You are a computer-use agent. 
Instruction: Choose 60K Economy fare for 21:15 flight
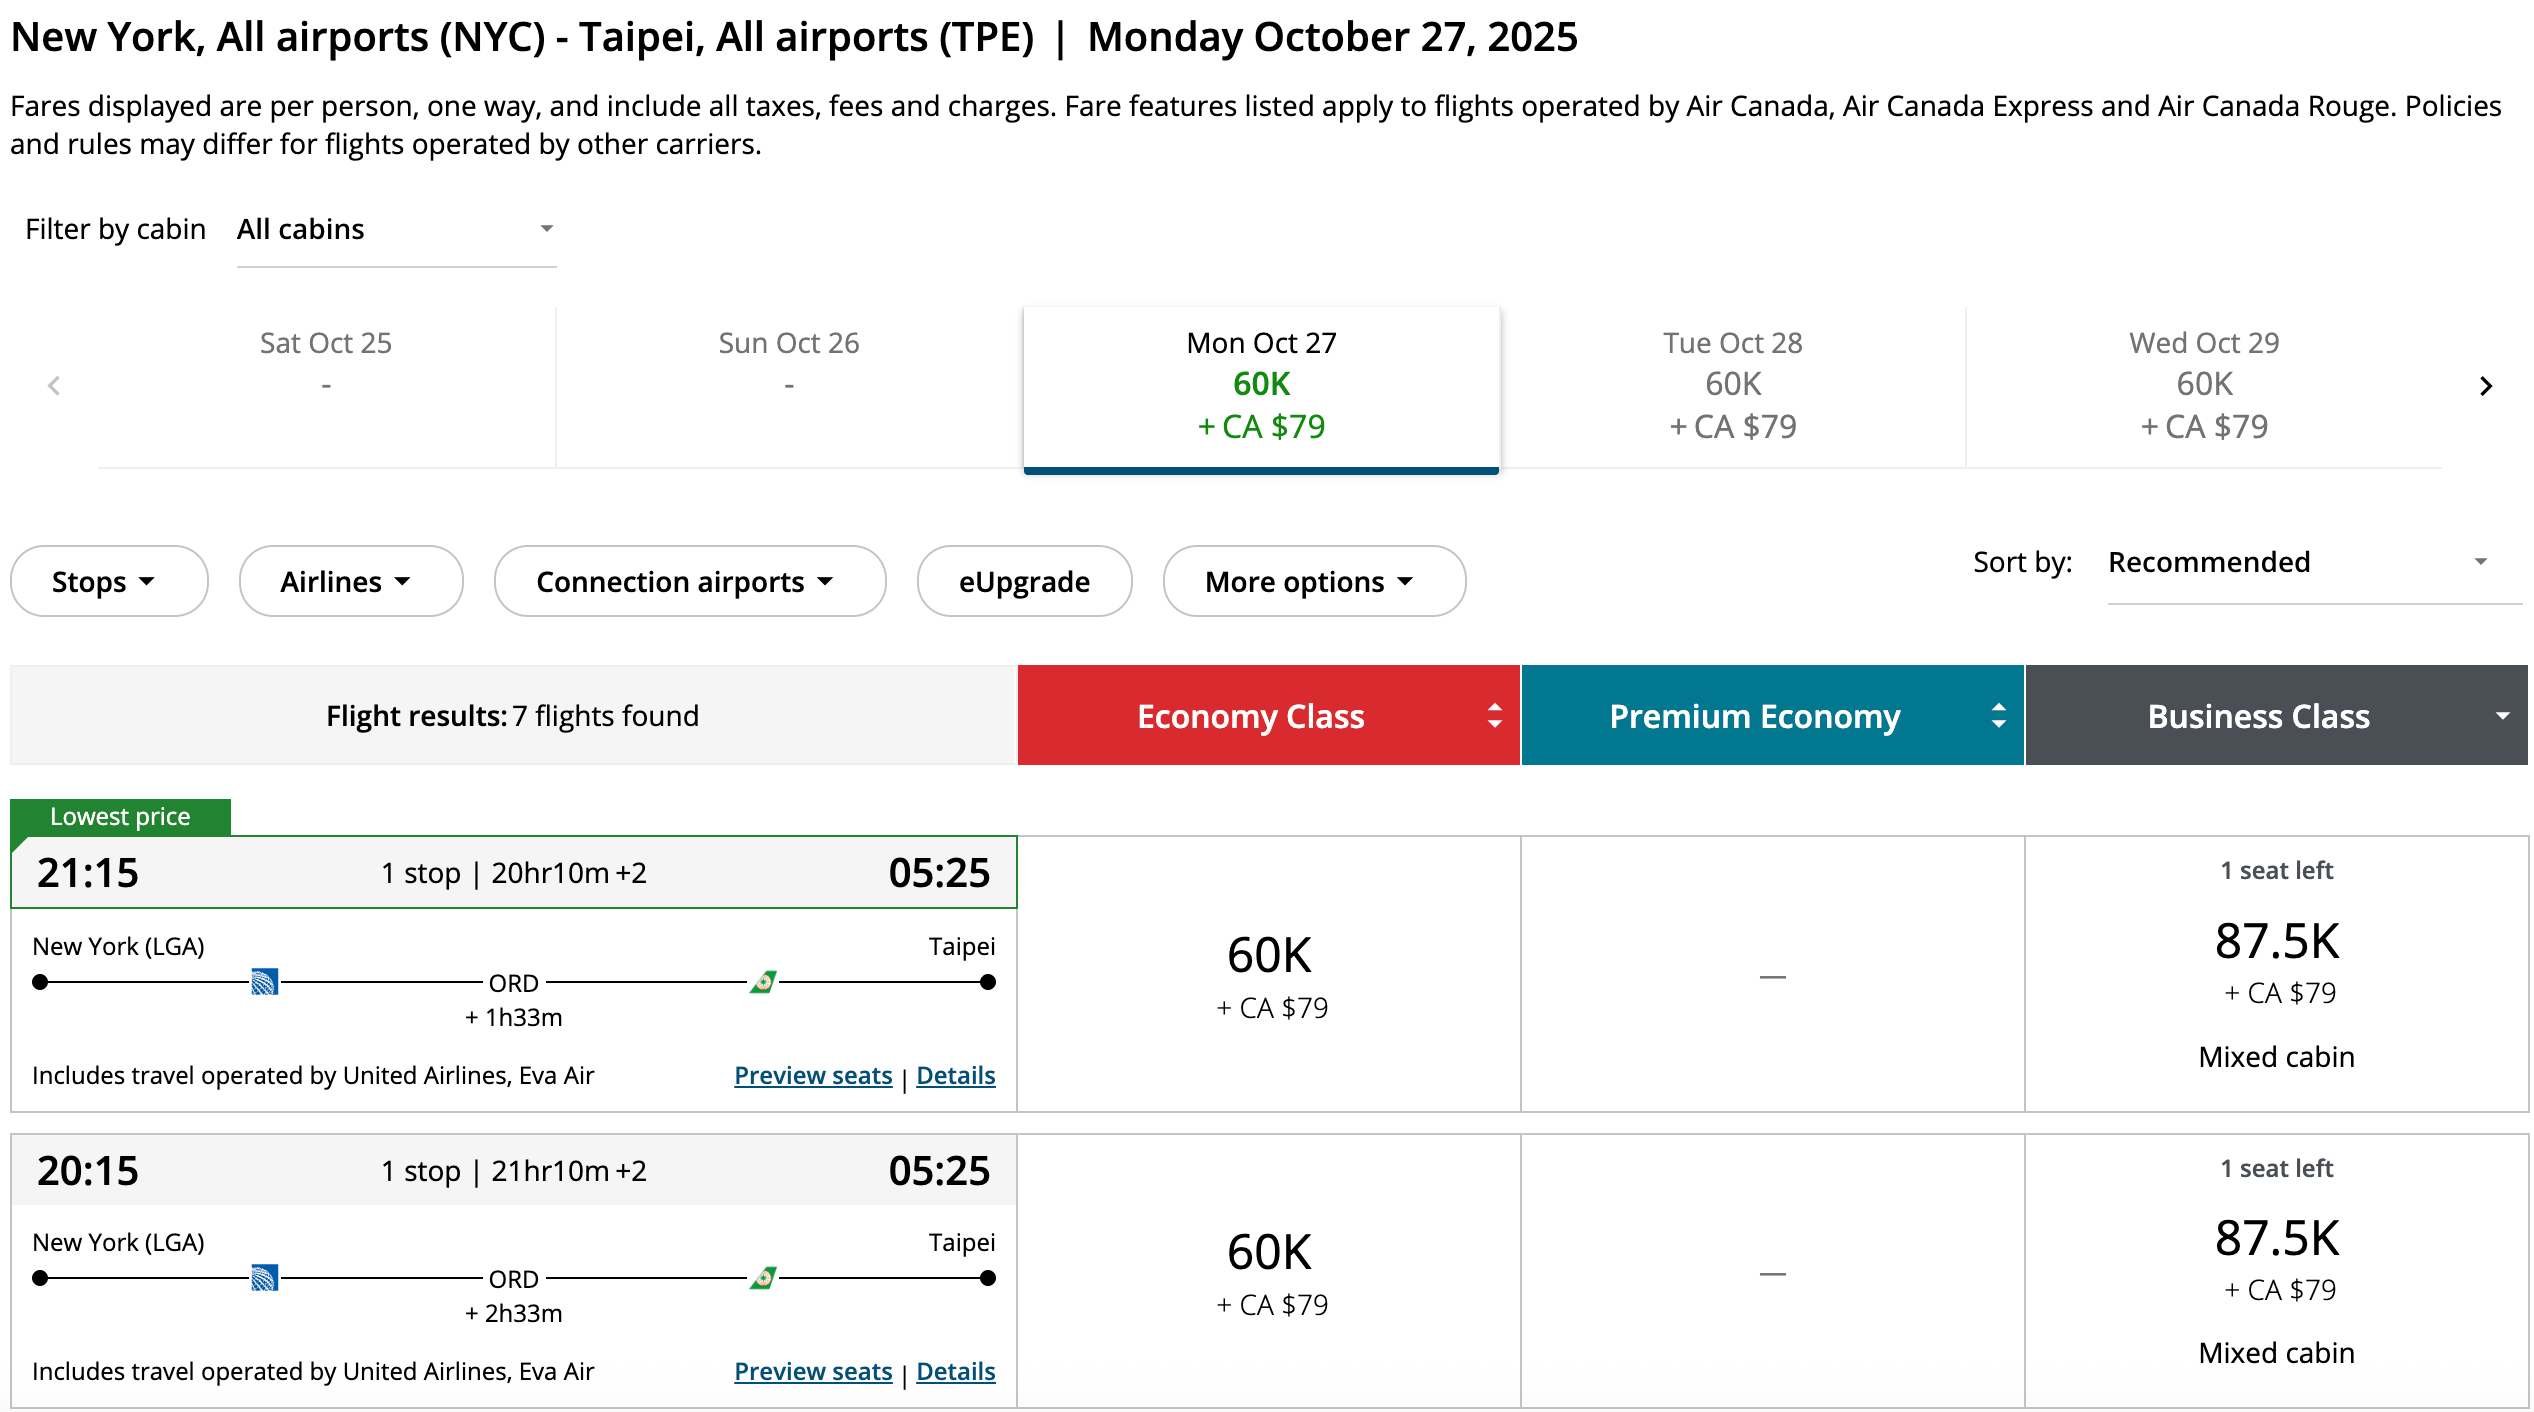pos(1269,975)
